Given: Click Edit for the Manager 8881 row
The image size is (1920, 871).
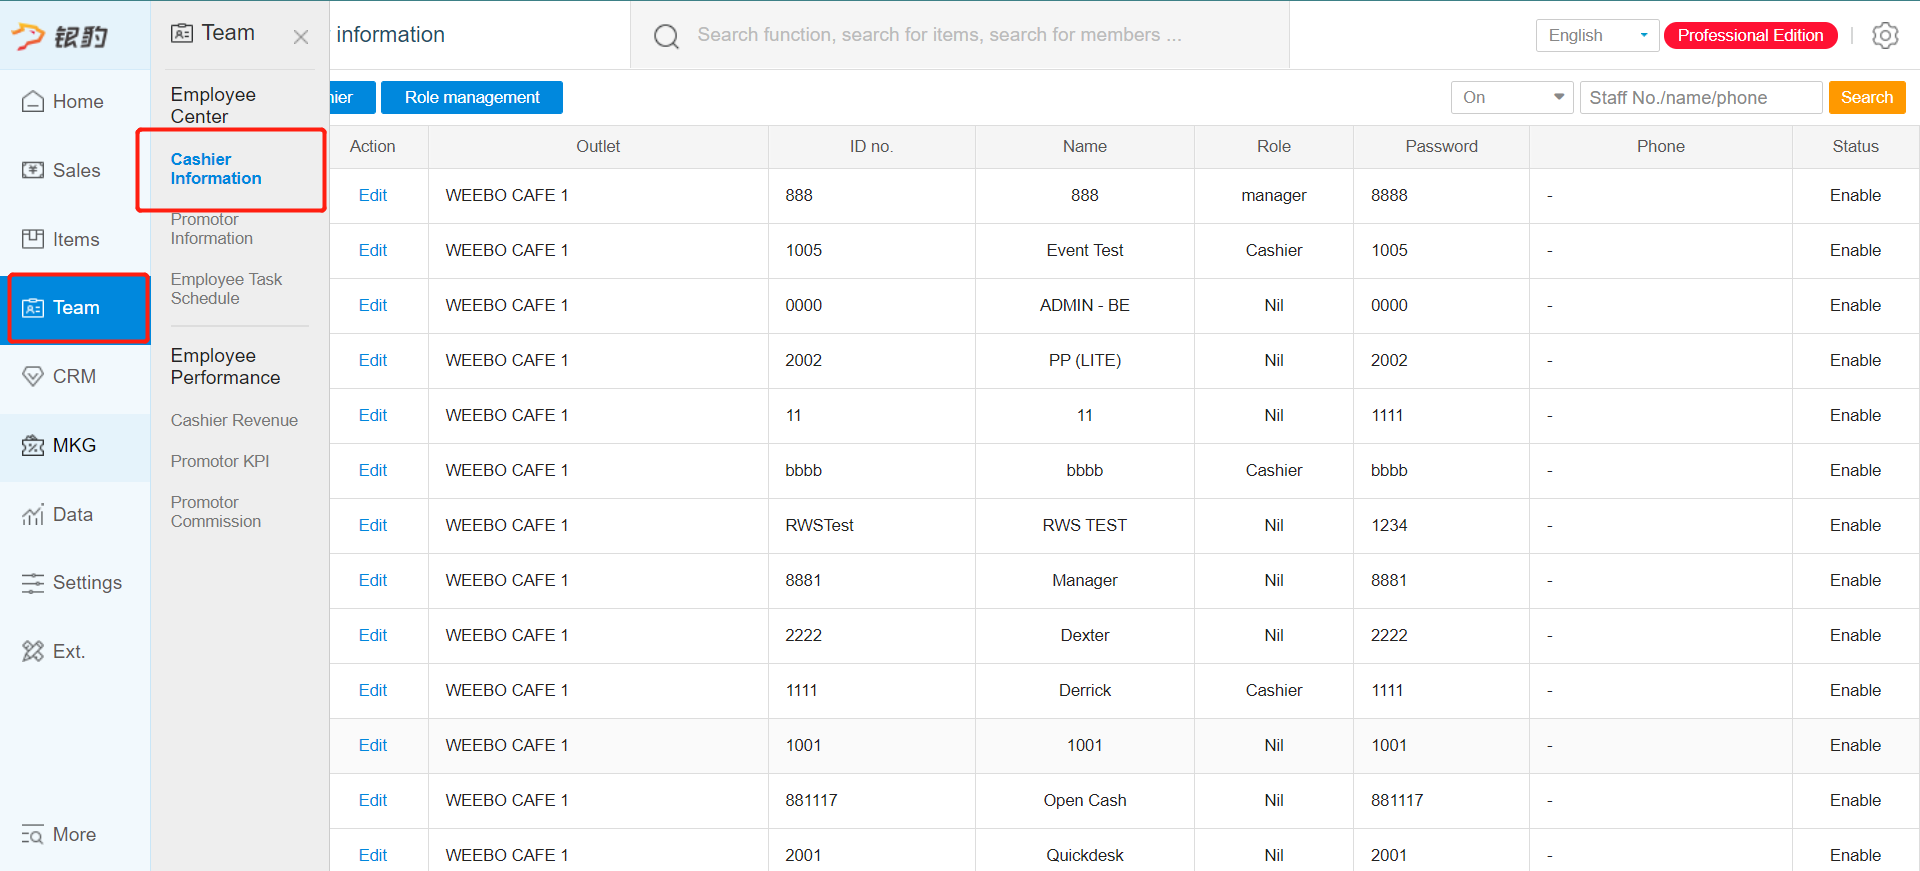Looking at the screenshot, I should point(373,580).
